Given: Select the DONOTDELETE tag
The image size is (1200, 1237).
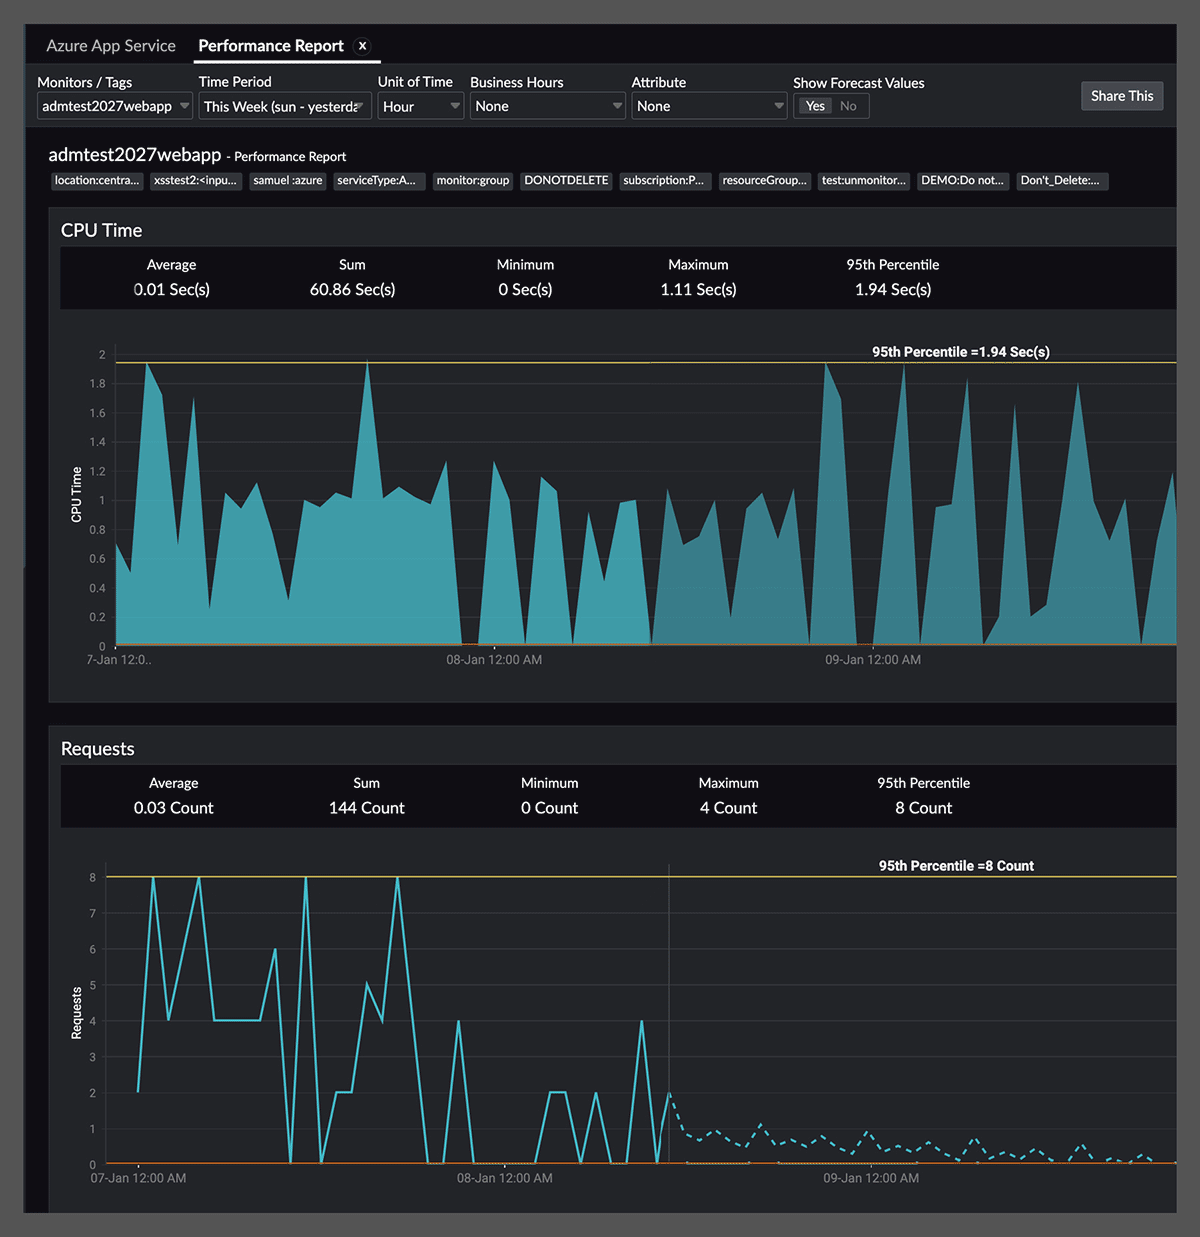Looking at the screenshot, I should click(x=566, y=181).
